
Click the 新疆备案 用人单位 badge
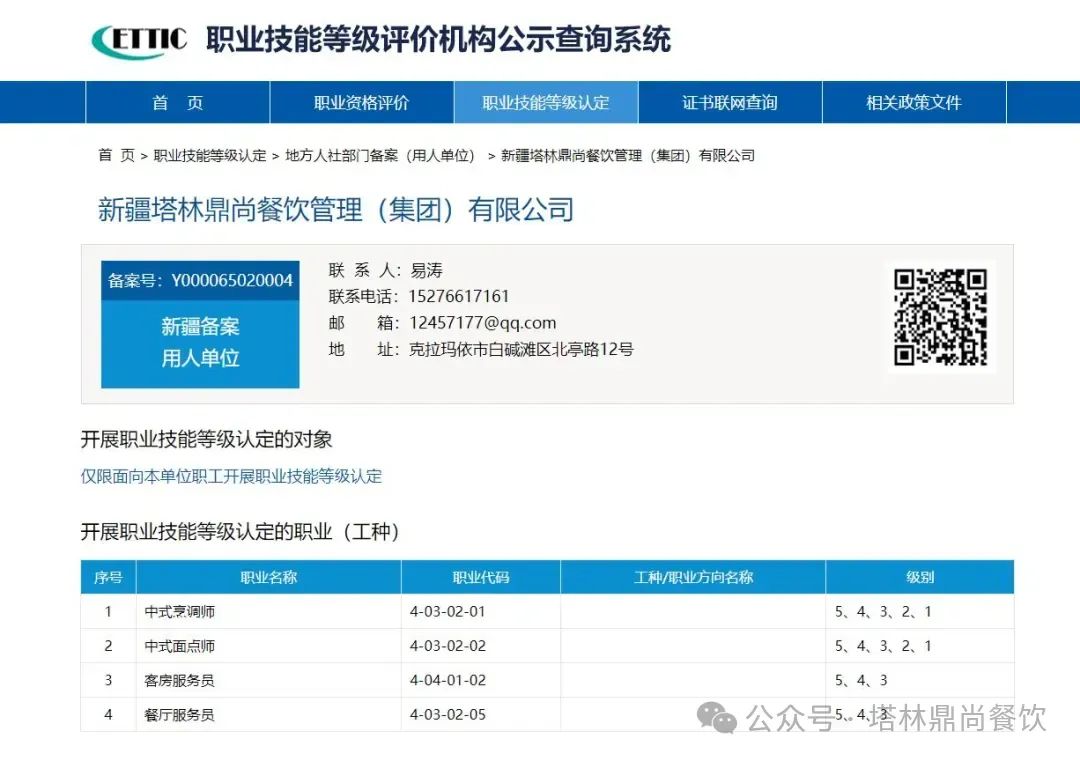click(200, 342)
